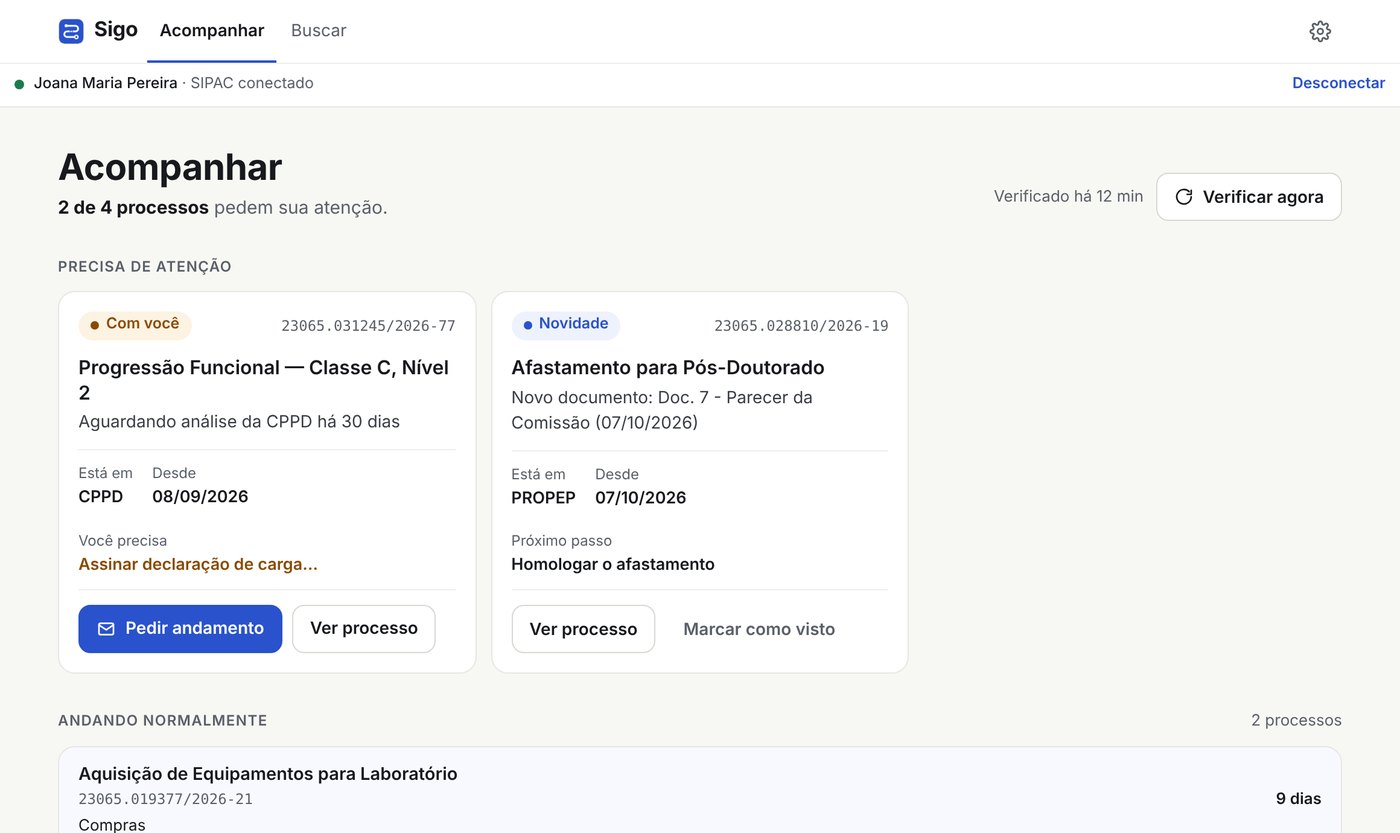Click the green SIPAC connection status dot

point(19,84)
